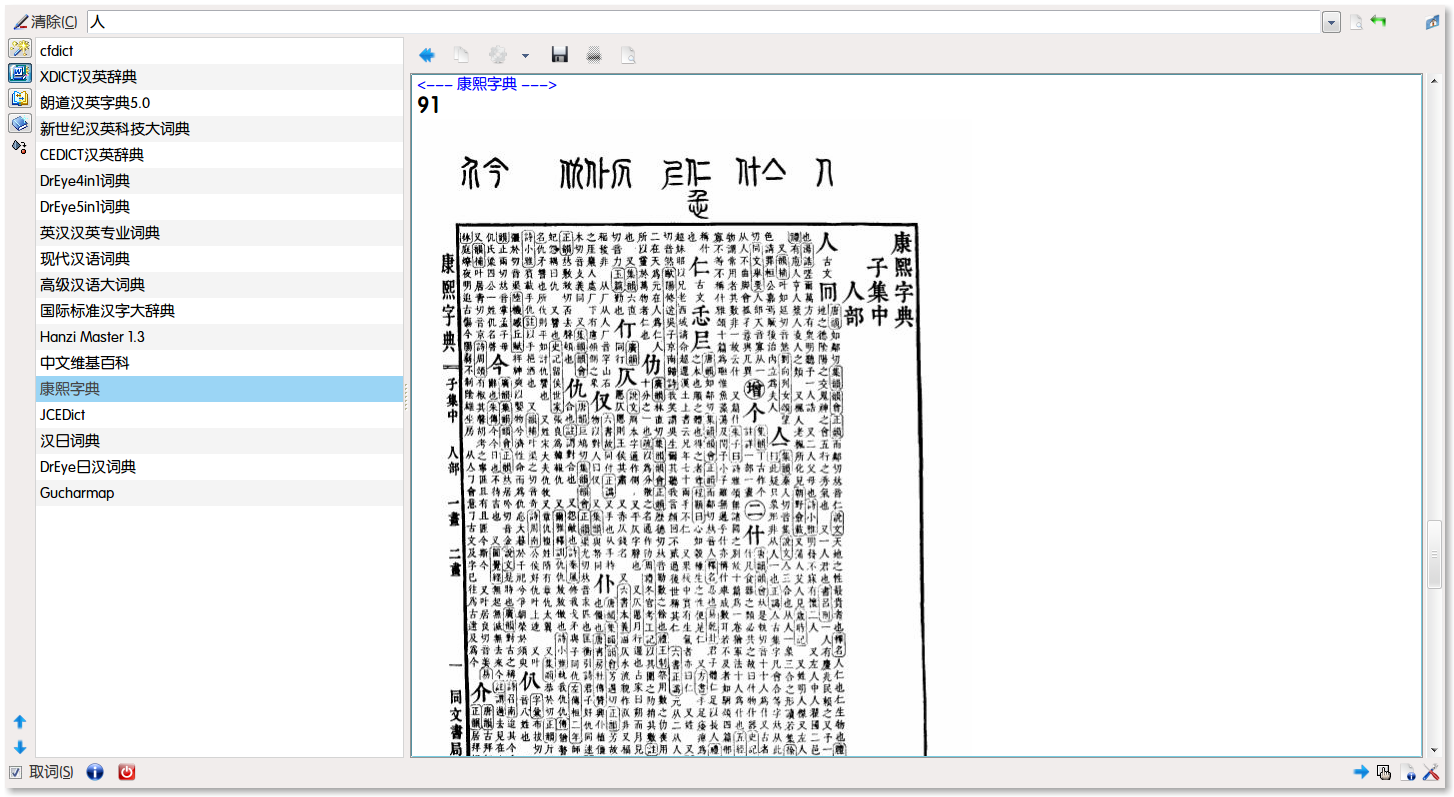The width and height of the screenshot is (1454, 797).
Task: Select JCEDict in the dictionary list
Action: click(220, 415)
